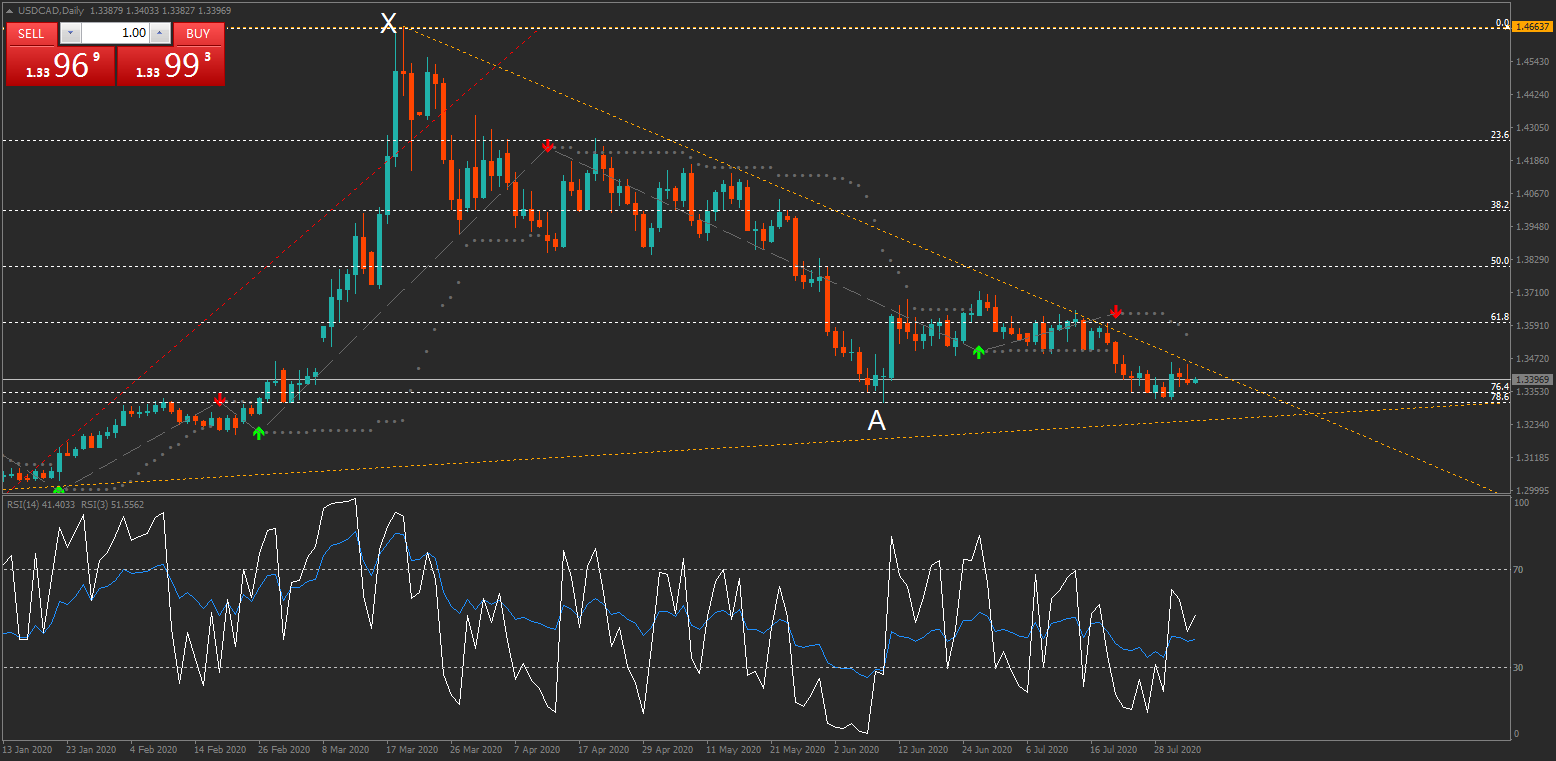Collapse one-click panel via triangle beside USDCAD,Daily
Image resolution: width=1556 pixels, height=761 pixels.
tap(9, 11)
